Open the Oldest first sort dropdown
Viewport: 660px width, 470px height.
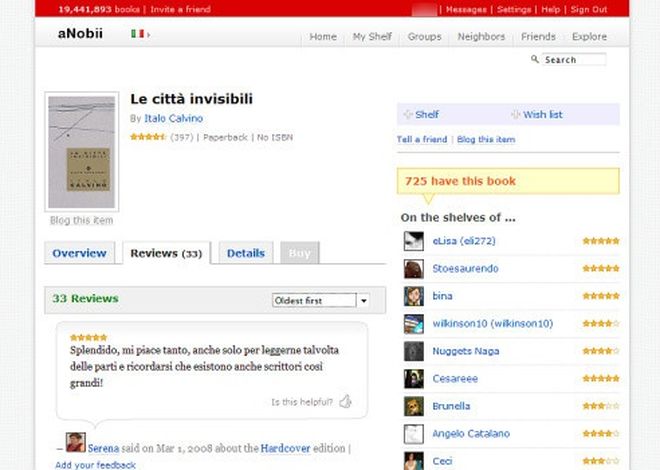[321, 300]
